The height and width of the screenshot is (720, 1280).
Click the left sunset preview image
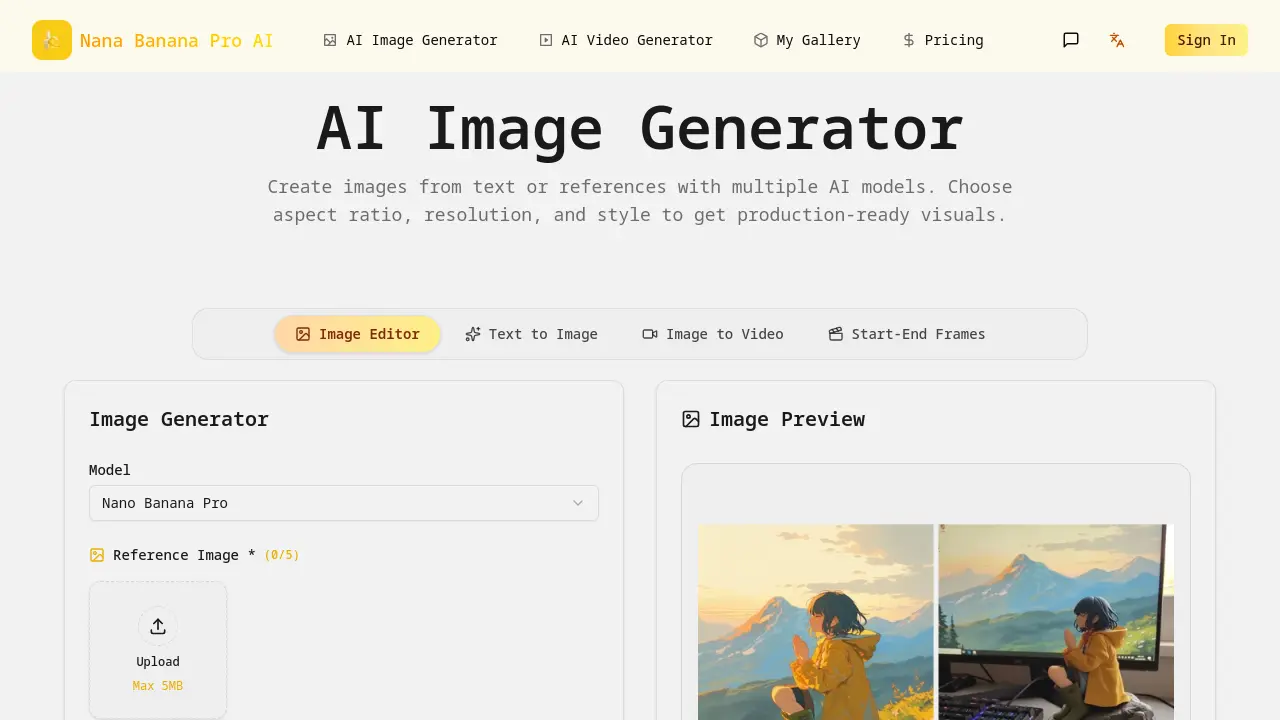coord(815,622)
